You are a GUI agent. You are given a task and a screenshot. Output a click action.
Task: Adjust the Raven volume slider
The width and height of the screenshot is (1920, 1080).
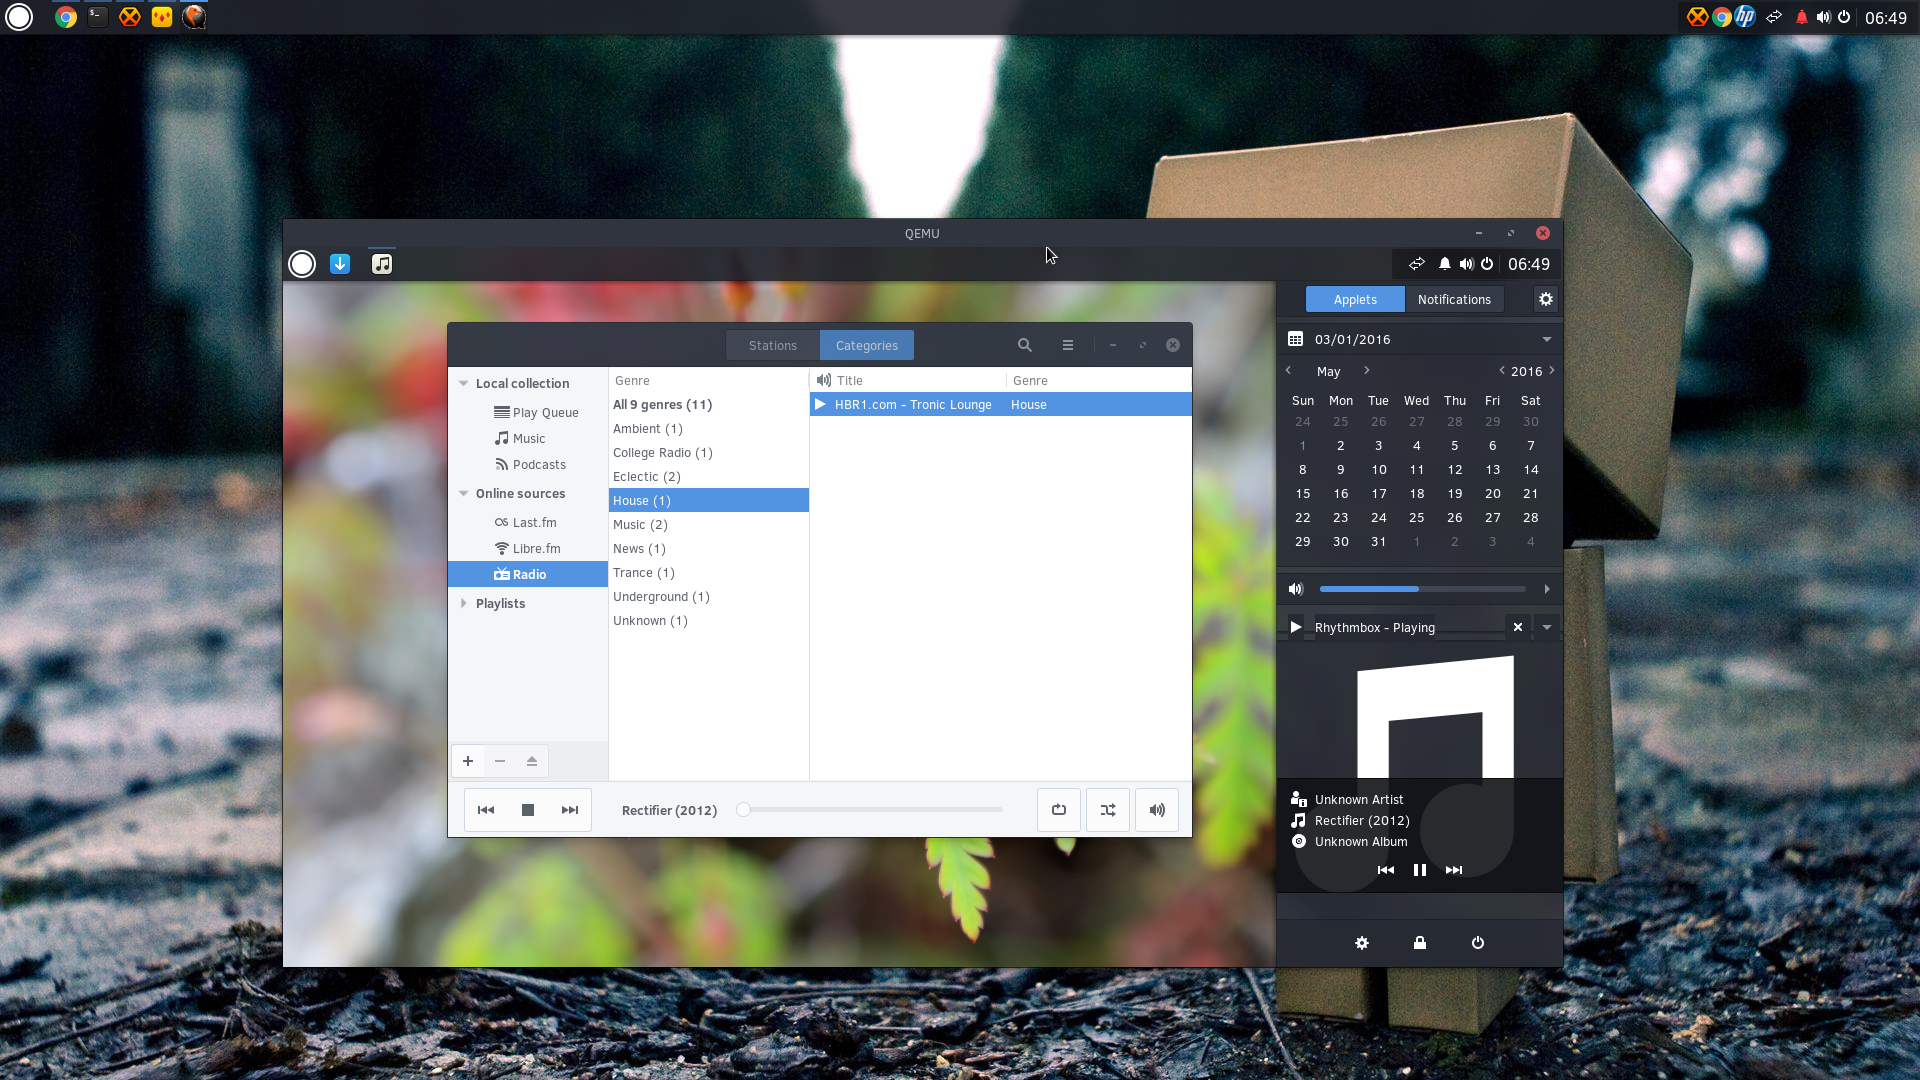tap(1423, 589)
